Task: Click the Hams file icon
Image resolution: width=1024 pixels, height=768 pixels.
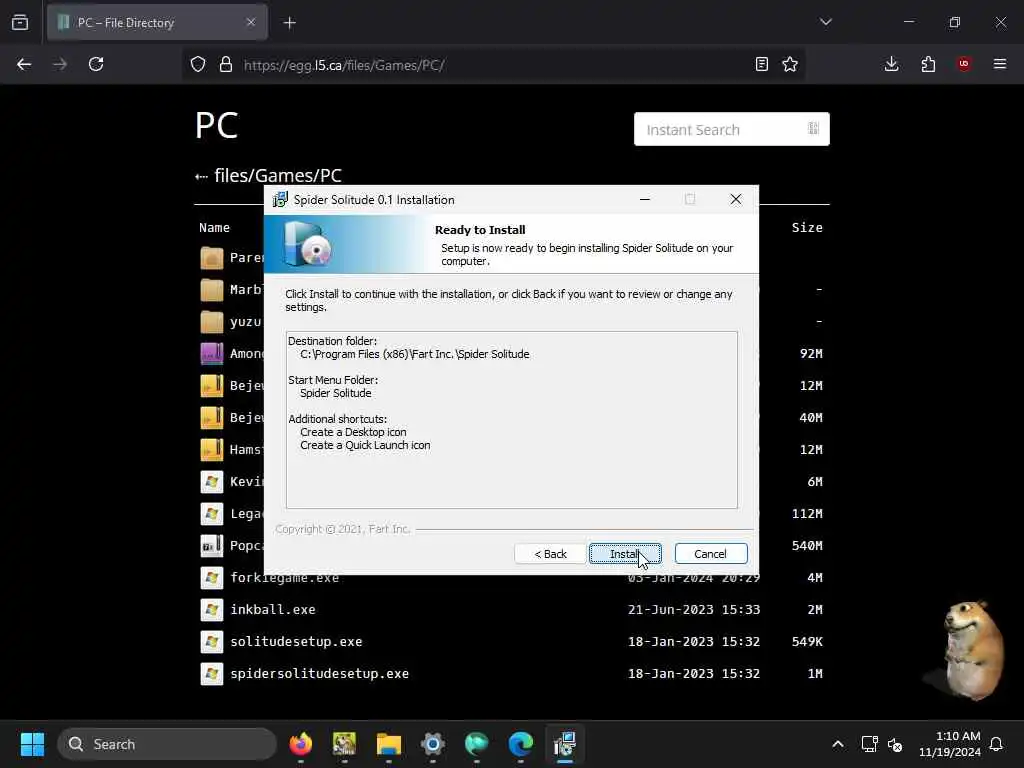Action: [x=212, y=449]
